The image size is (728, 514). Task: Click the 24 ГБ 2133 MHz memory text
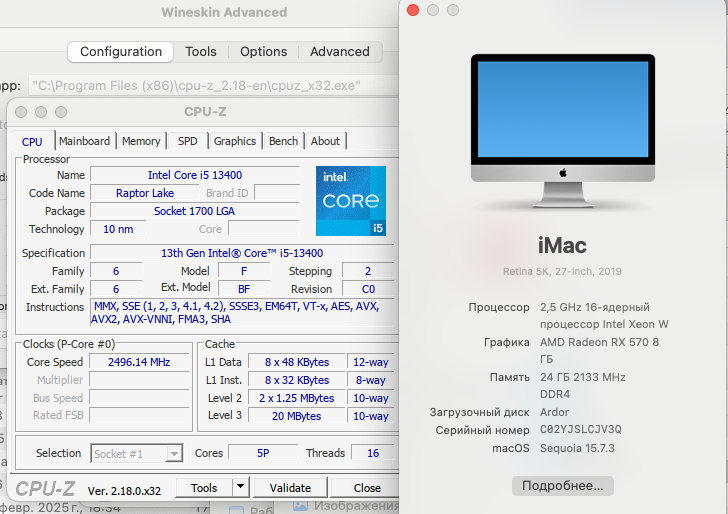click(583, 385)
